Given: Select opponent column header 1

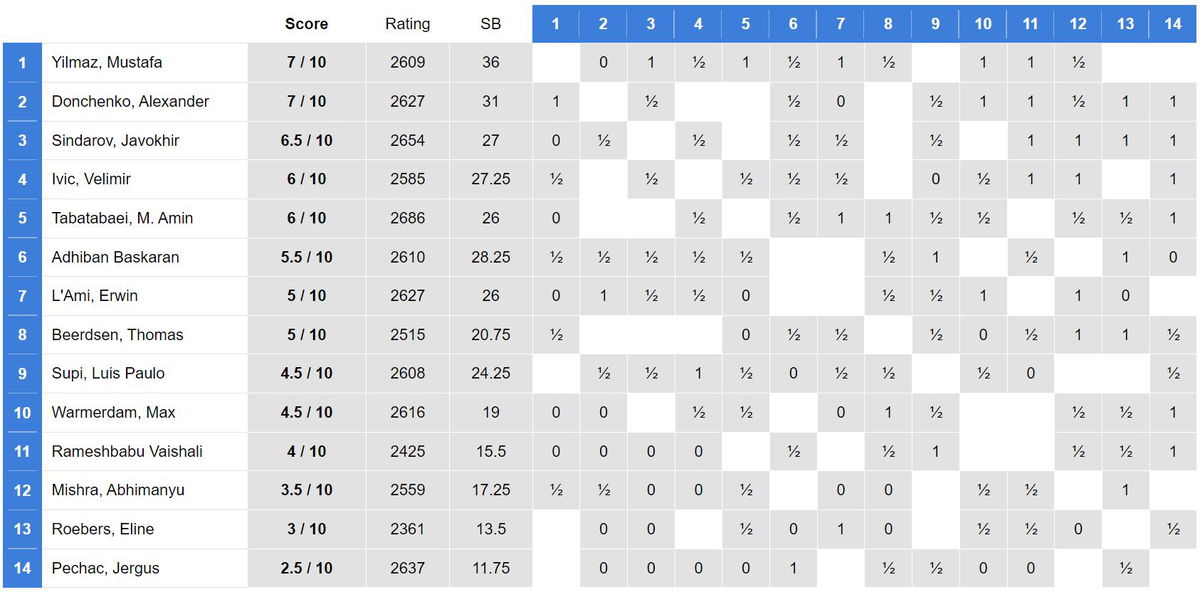Looking at the screenshot, I should point(556,23).
